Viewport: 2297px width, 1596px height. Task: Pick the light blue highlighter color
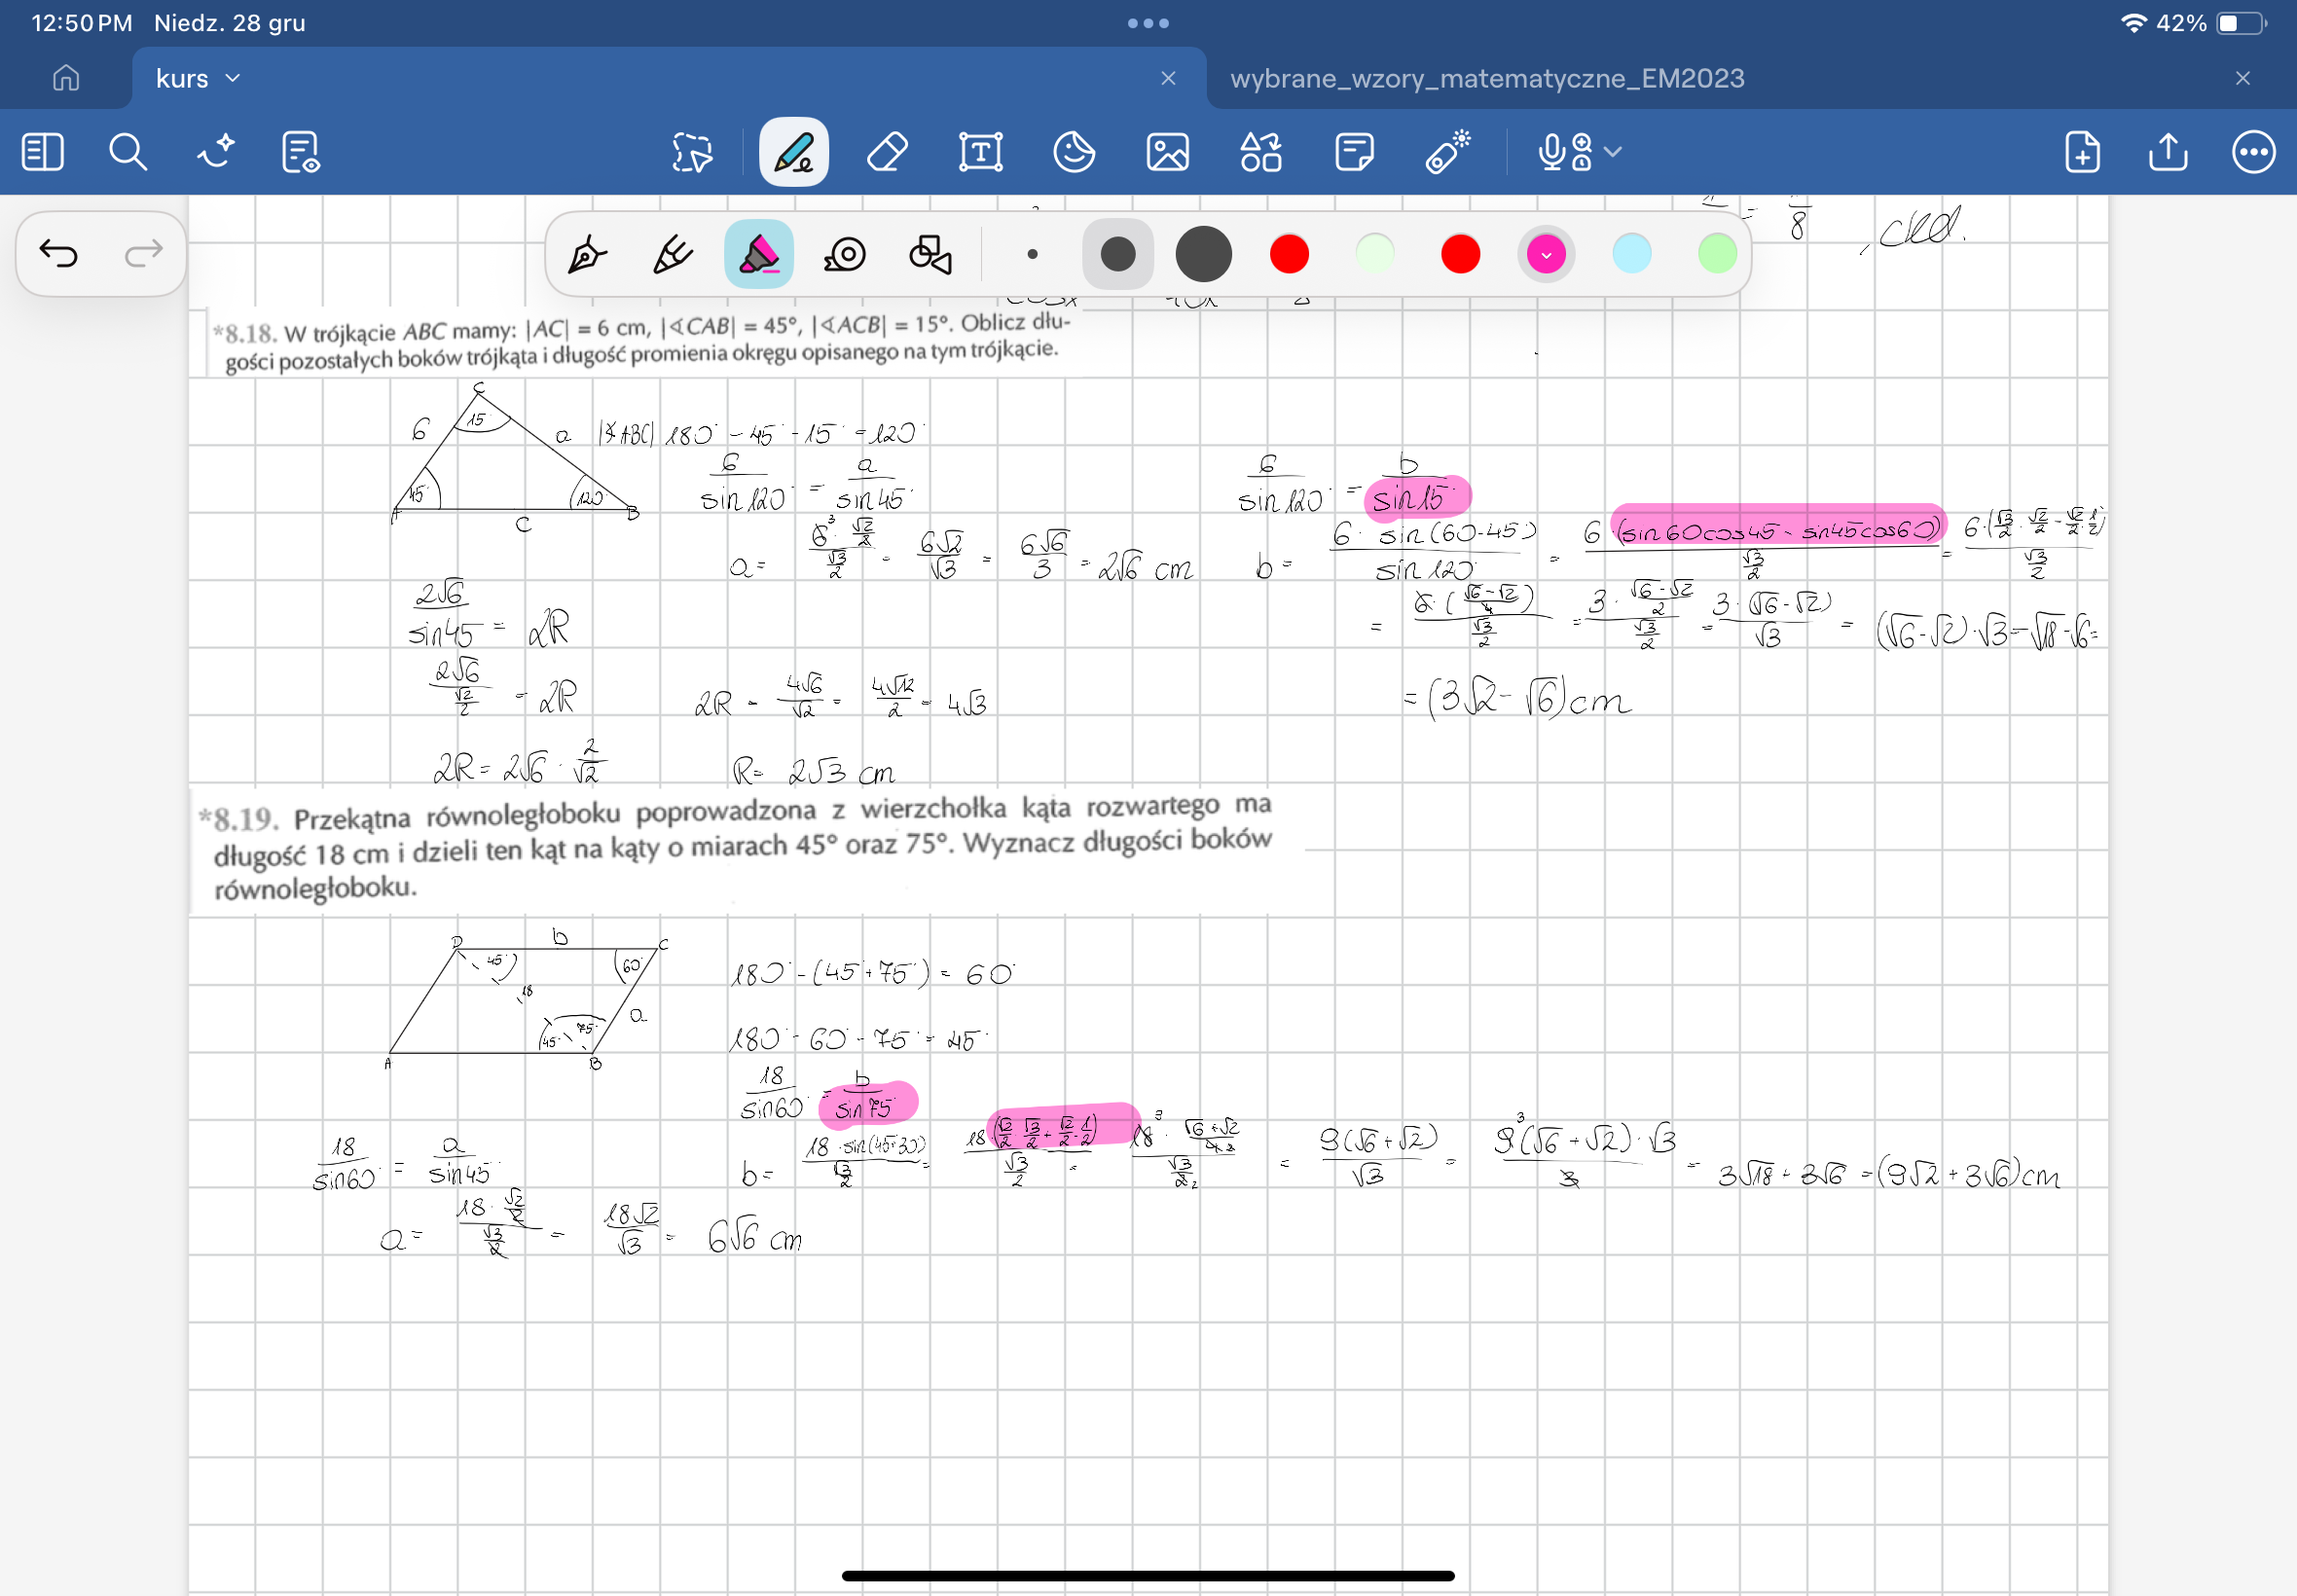point(1631,254)
